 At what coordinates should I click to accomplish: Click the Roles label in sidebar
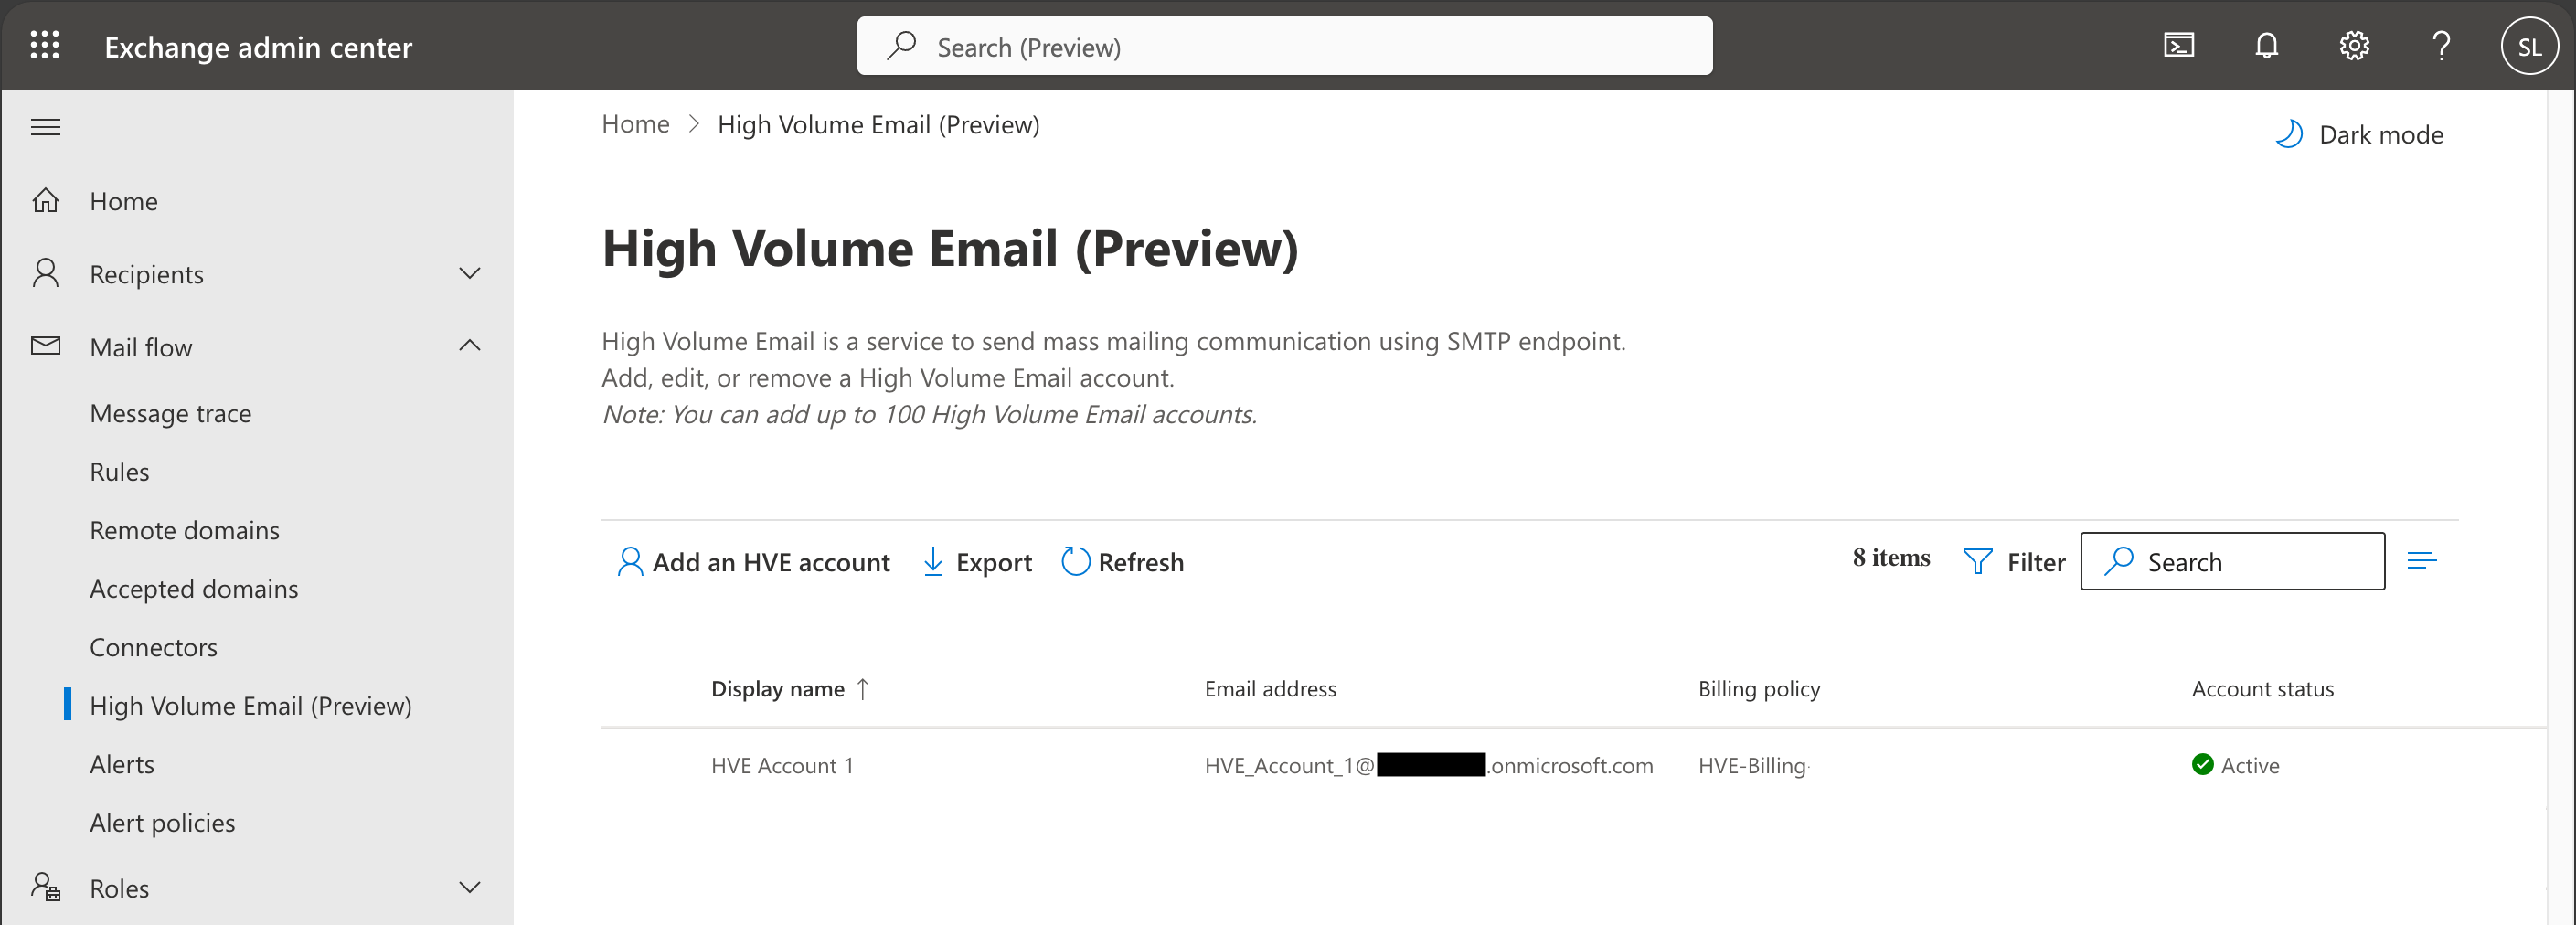(x=119, y=888)
